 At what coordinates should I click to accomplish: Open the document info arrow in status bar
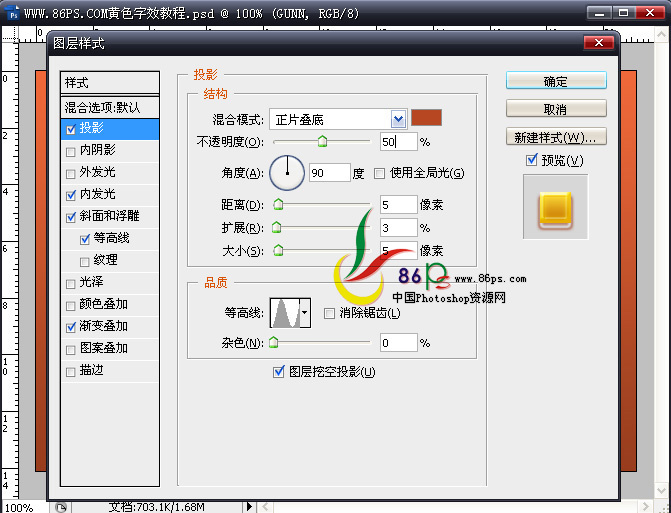[249, 507]
